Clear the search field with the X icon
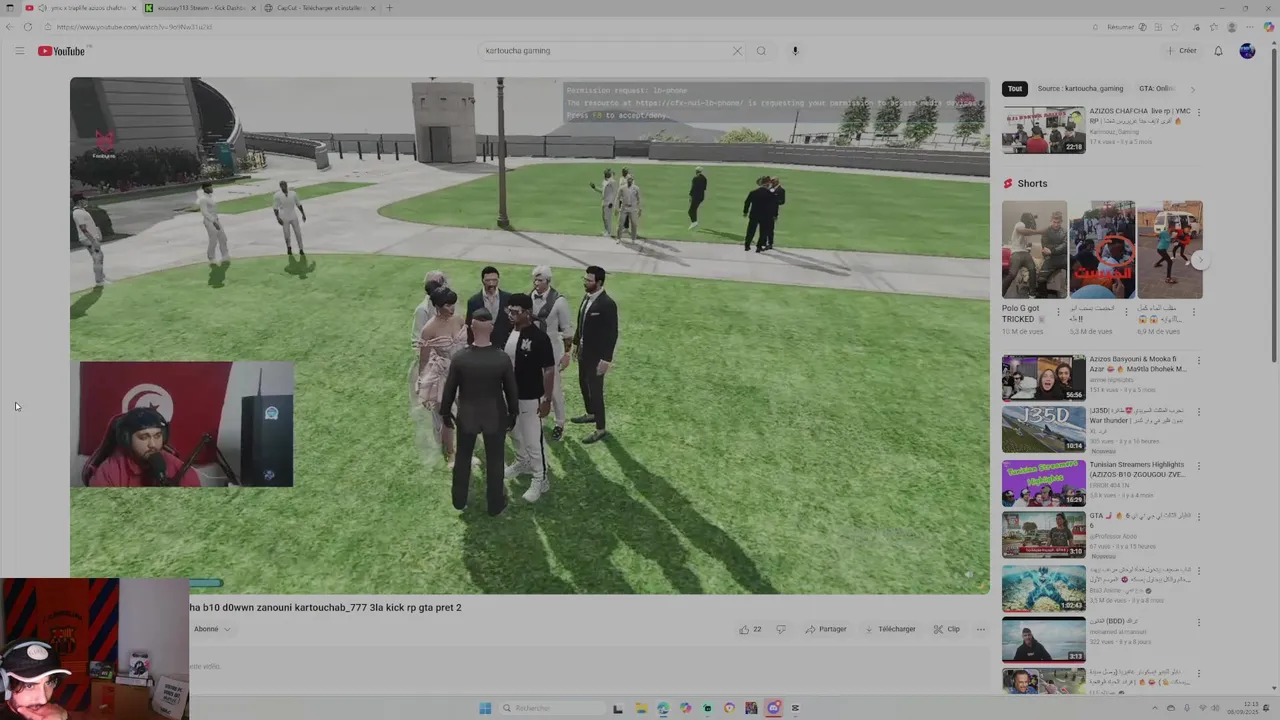 coord(737,51)
